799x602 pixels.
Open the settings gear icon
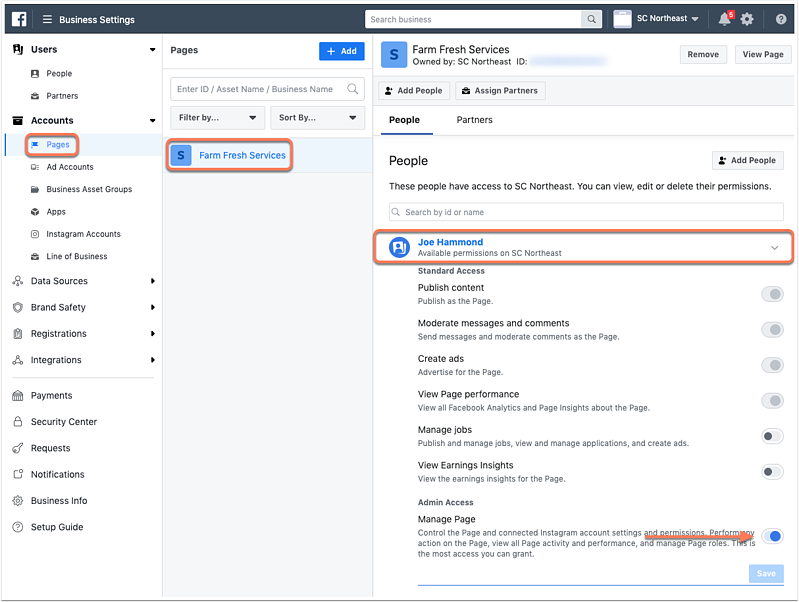pyautogui.click(x=747, y=19)
